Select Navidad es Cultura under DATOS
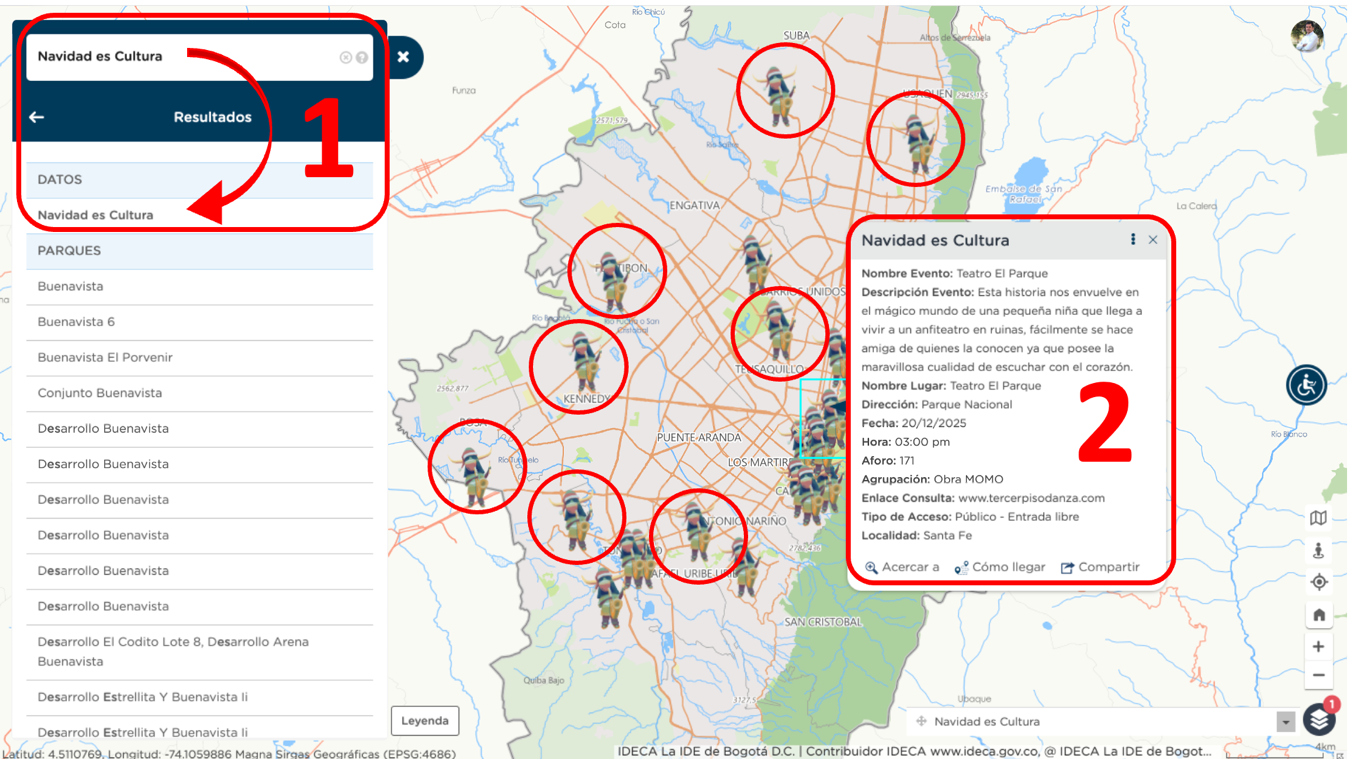1350x759 pixels. 96,215
